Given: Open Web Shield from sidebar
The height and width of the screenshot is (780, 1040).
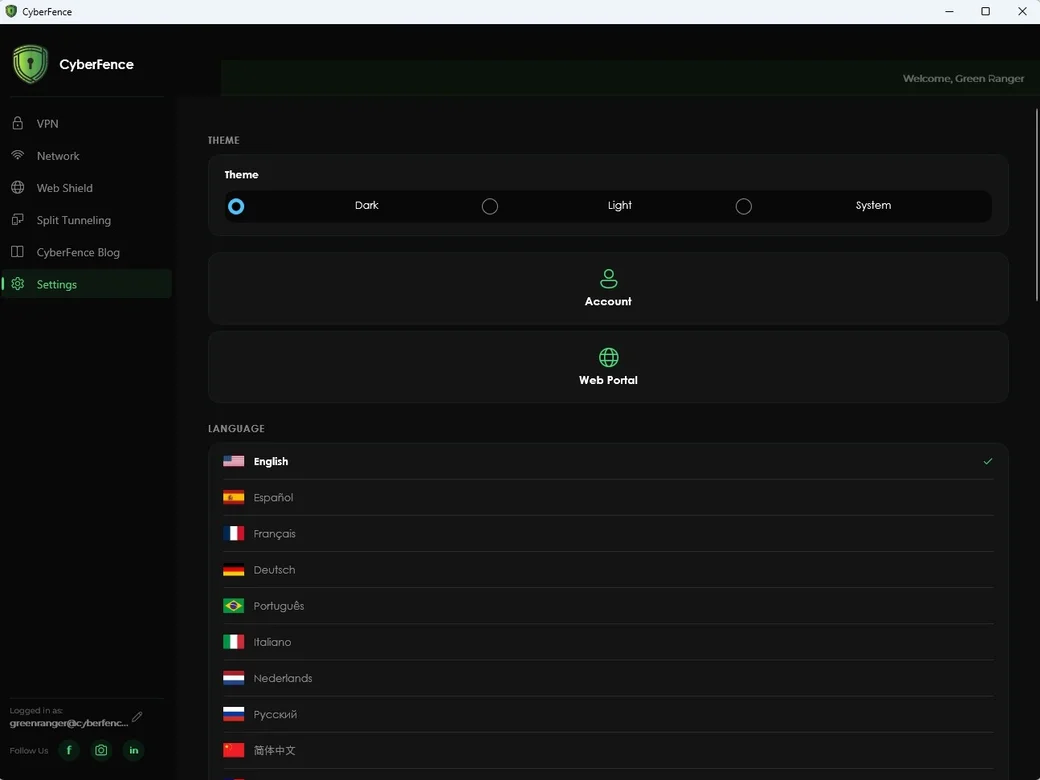Looking at the screenshot, I should click(86, 188).
